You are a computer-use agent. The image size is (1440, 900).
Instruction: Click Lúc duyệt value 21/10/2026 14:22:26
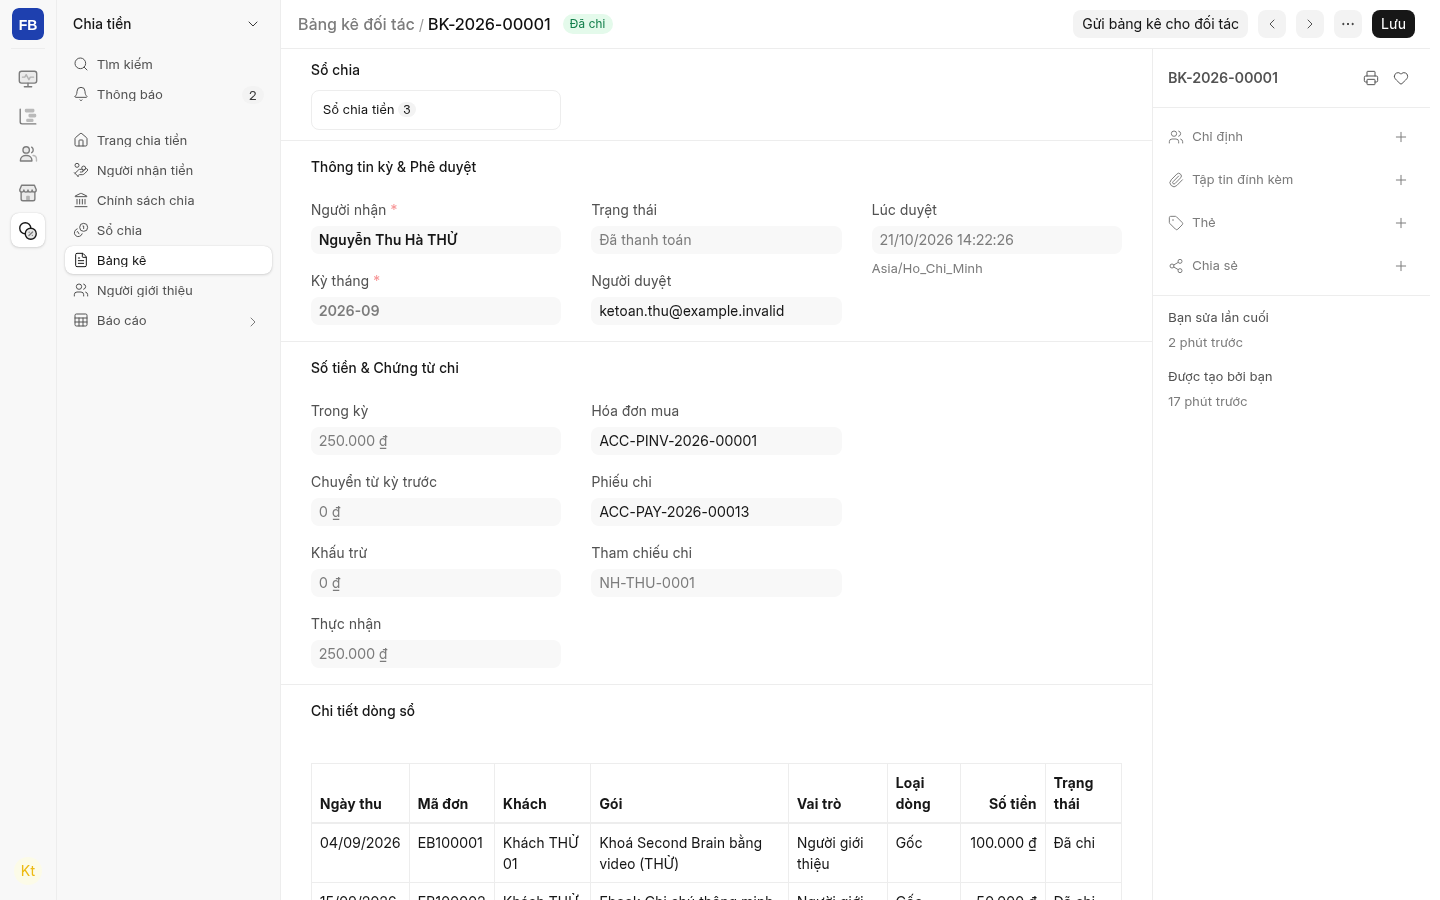pos(996,240)
